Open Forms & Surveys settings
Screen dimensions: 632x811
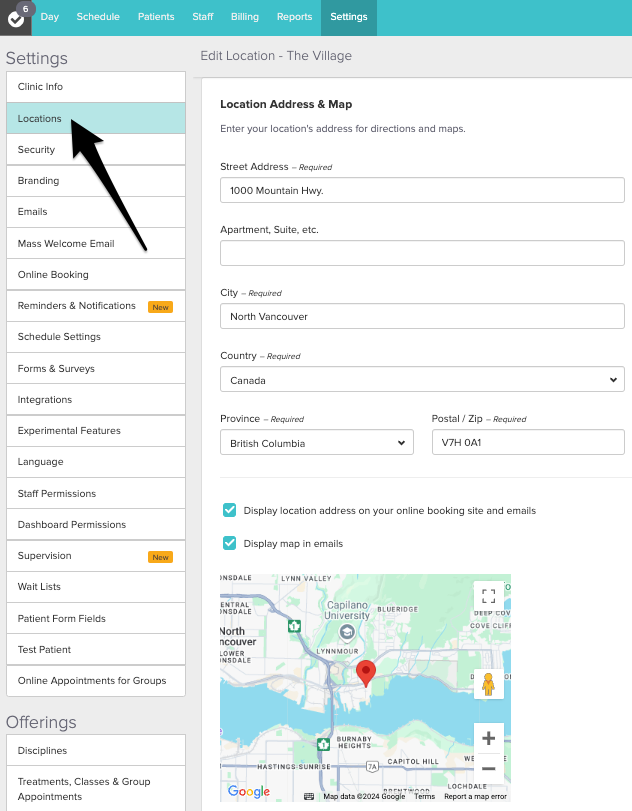tap(96, 369)
